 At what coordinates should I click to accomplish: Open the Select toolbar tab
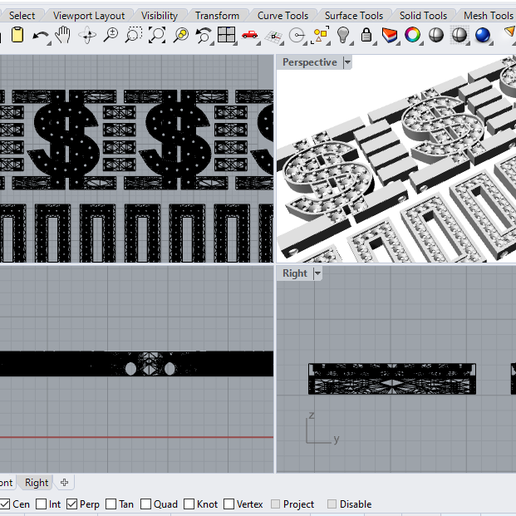pyautogui.click(x=22, y=16)
